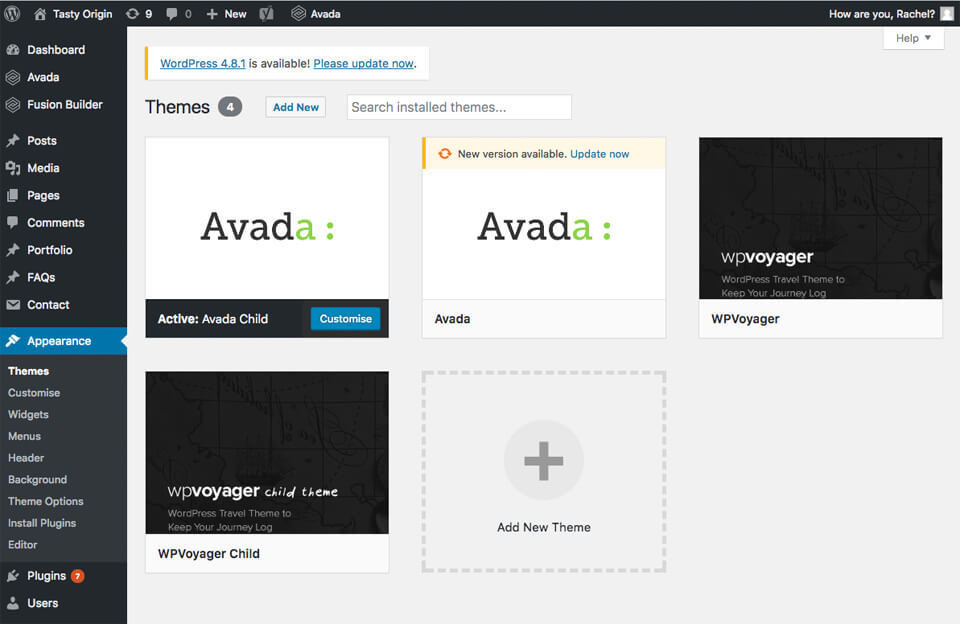Click the Add New Theme text label
The image size is (960, 624).
coord(544,527)
